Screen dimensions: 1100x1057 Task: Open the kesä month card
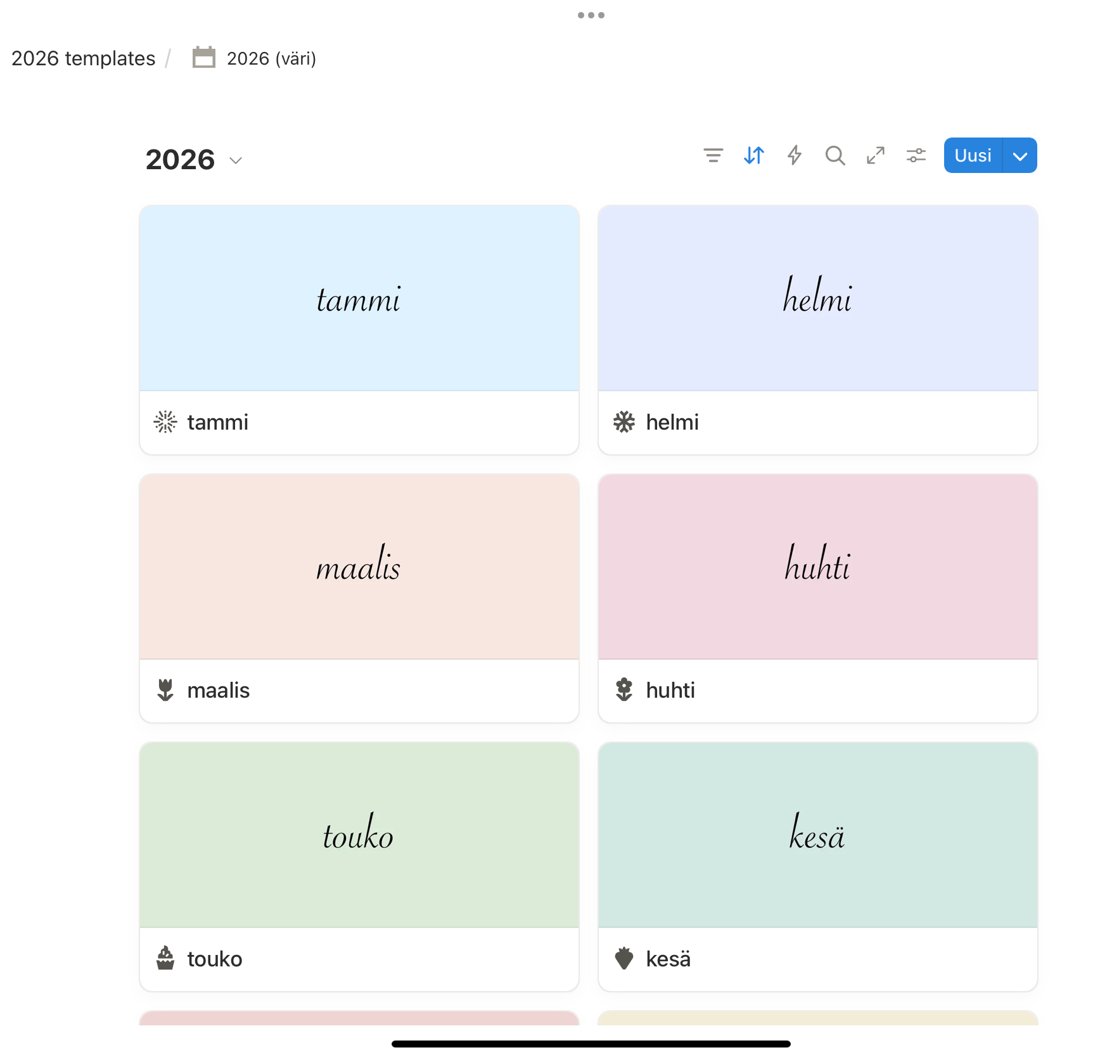(x=817, y=834)
